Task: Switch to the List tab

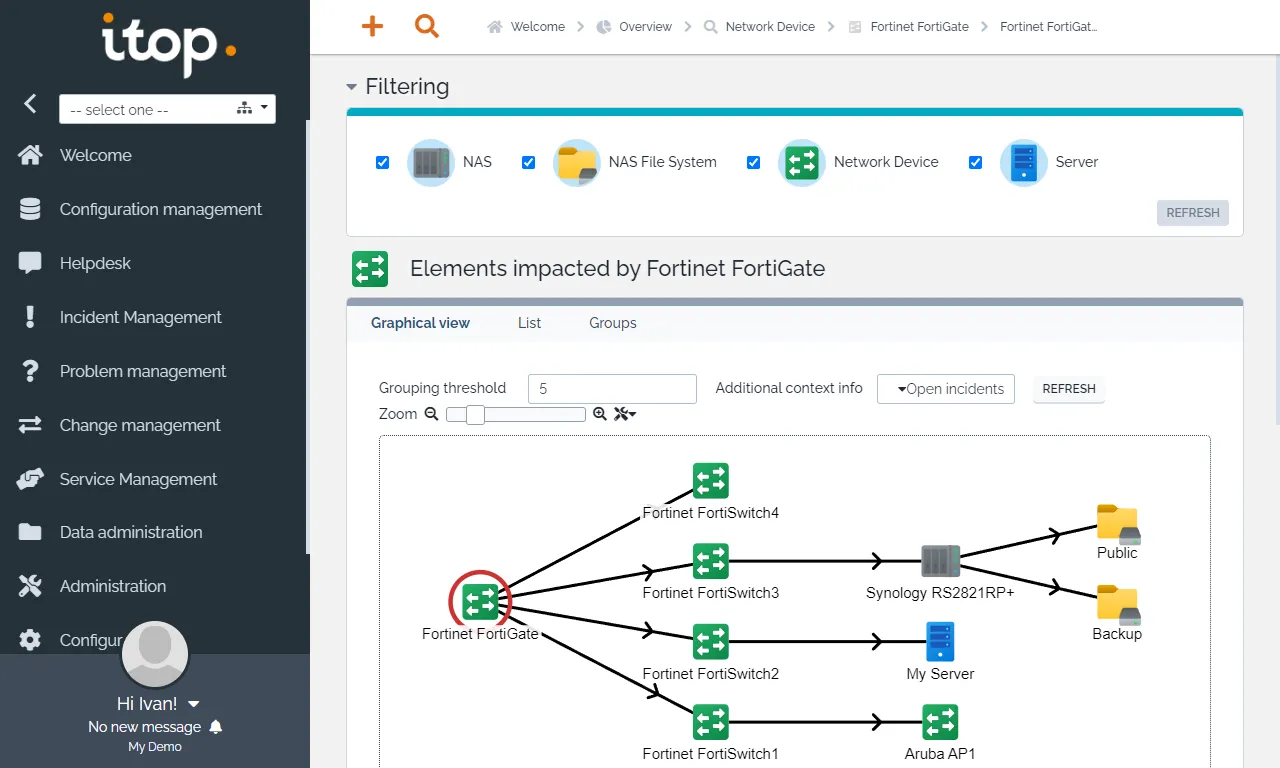Action: pos(529,323)
